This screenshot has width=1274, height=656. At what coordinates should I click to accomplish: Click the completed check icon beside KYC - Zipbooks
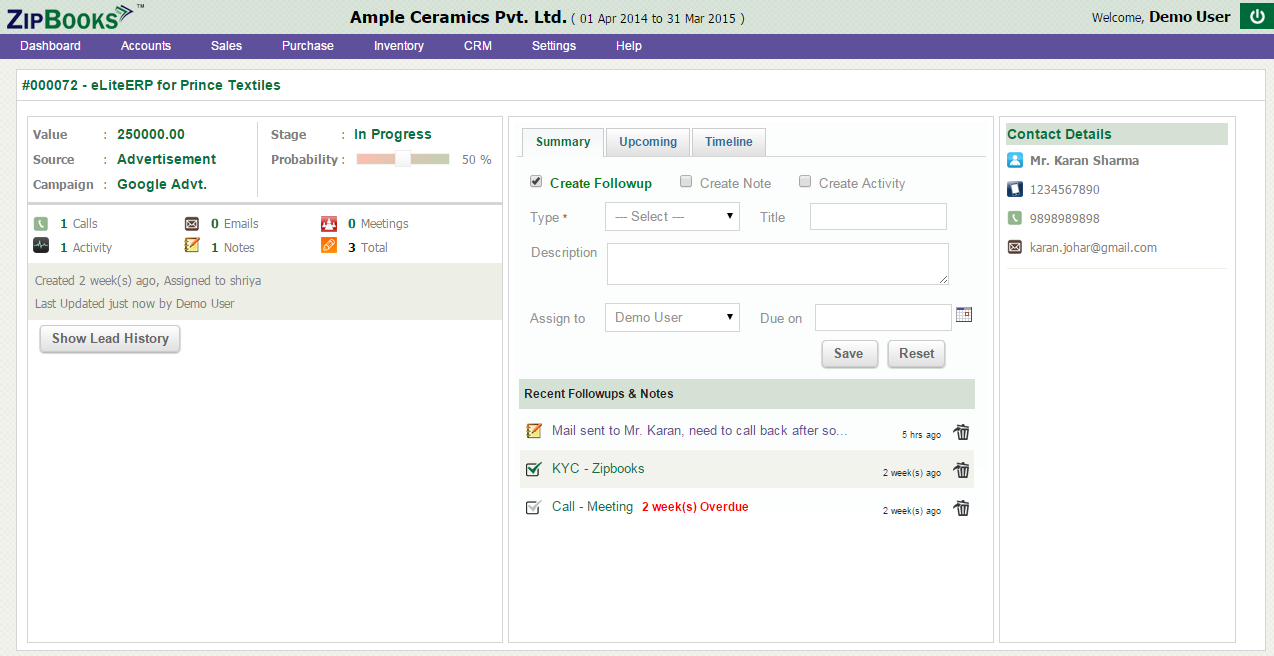coord(534,469)
